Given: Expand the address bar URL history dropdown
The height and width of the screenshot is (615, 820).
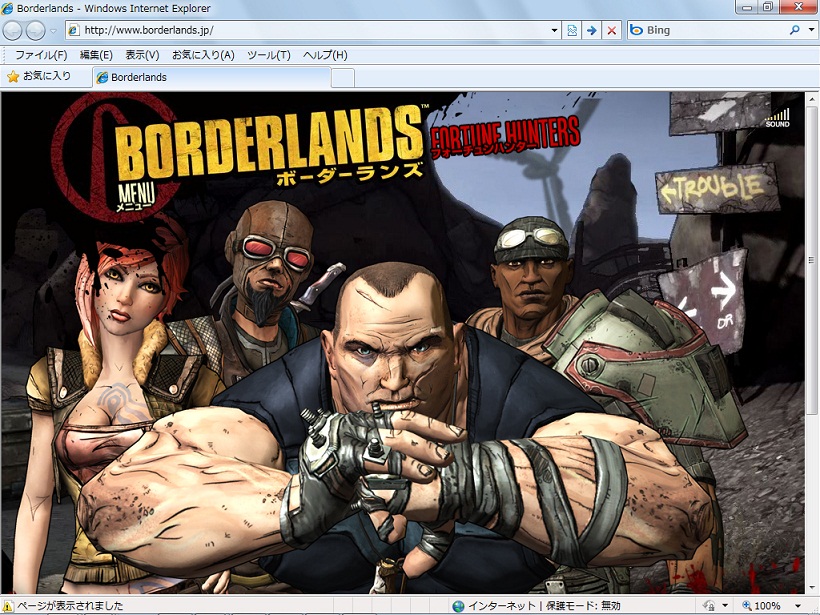Looking at the screenshot, I should pyautogui.click(x=555, y=31).
